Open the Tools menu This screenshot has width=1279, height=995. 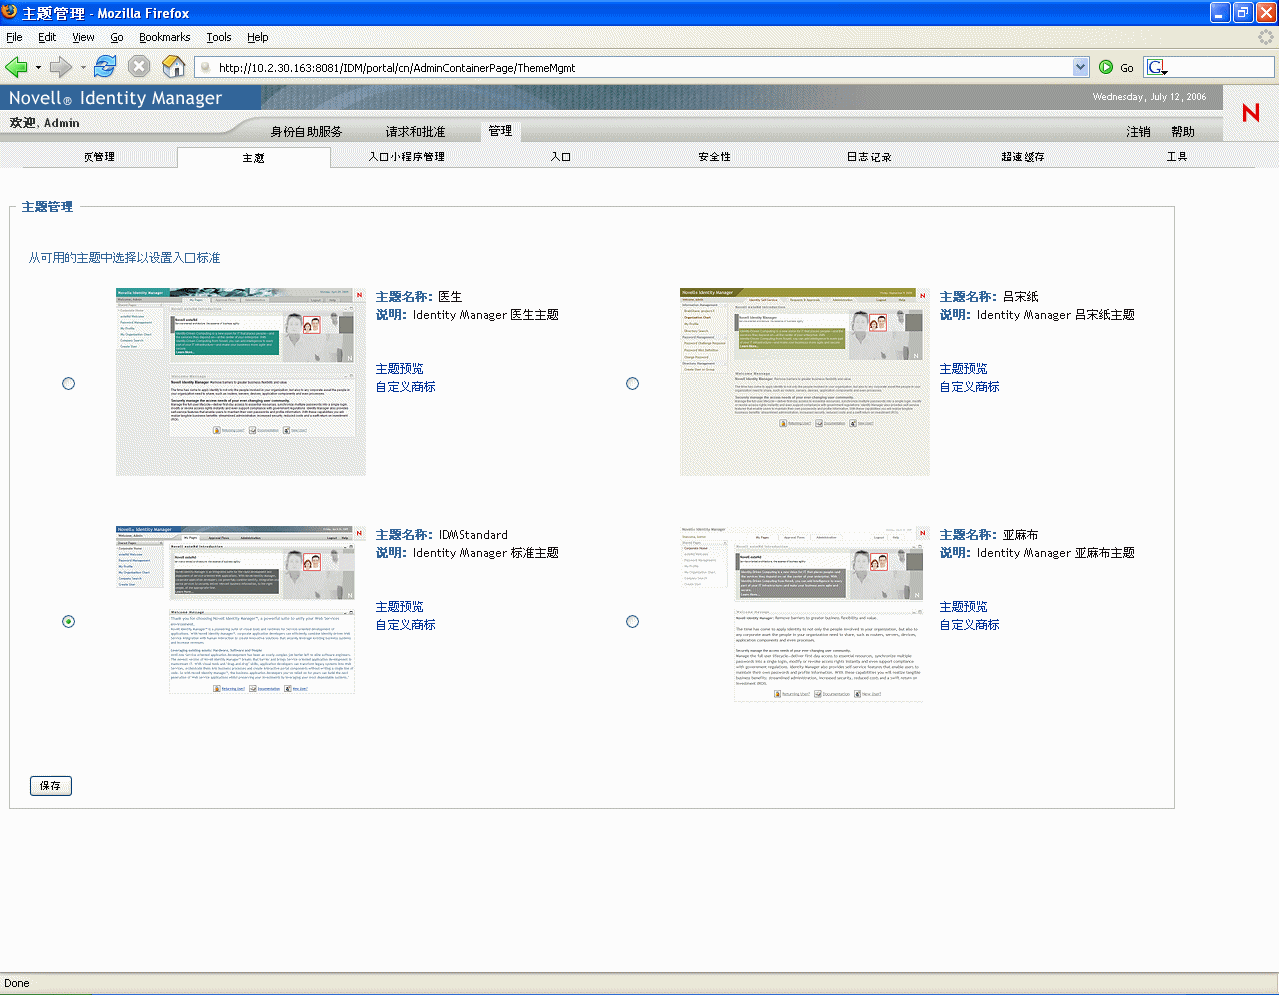[x=219, y=37]
